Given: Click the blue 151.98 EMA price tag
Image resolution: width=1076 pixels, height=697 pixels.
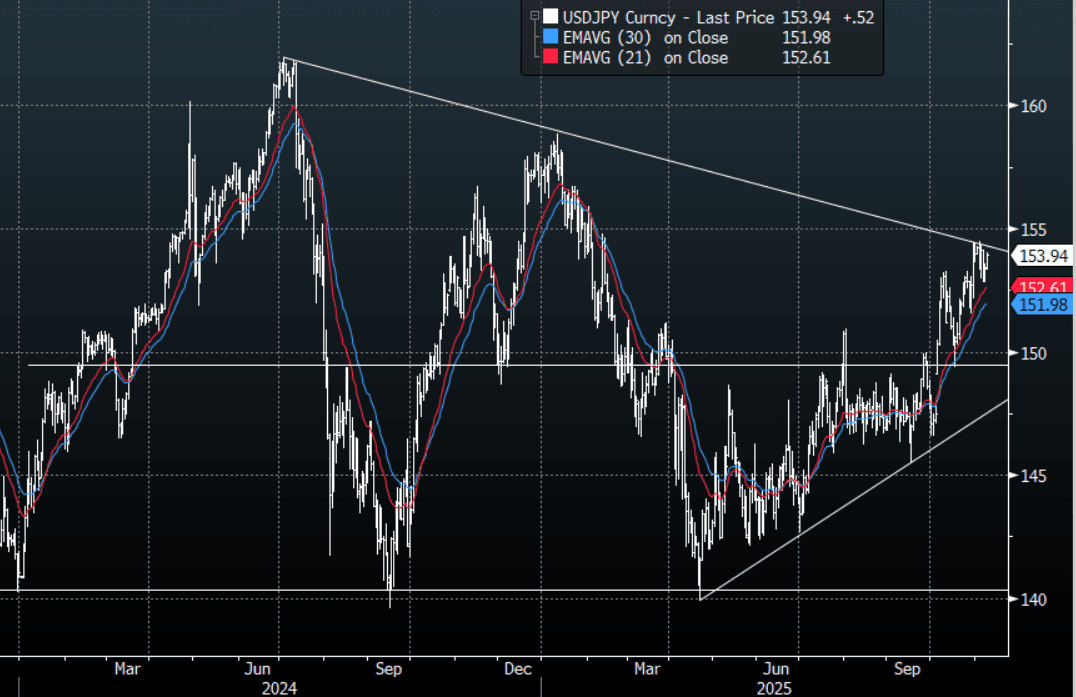Looking at the screenshot, I should click(x=1042, y=305).
